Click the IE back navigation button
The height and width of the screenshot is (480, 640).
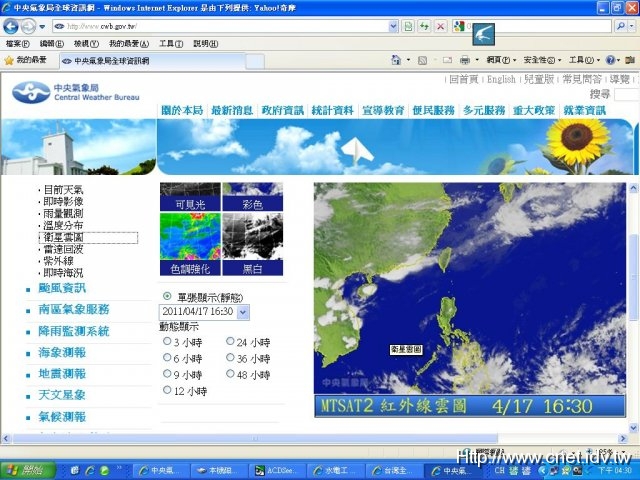(12, 25)
